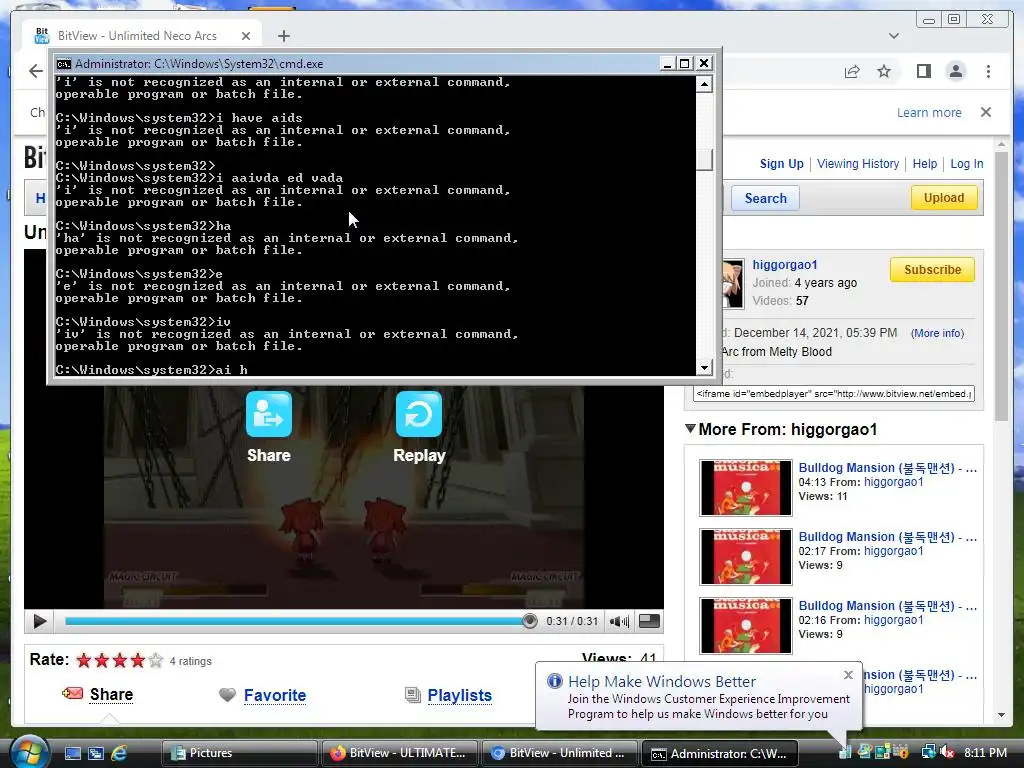This screenshot has height=768, width=1024.
Task: Click the Help link in BitView header
Action: 924,164
